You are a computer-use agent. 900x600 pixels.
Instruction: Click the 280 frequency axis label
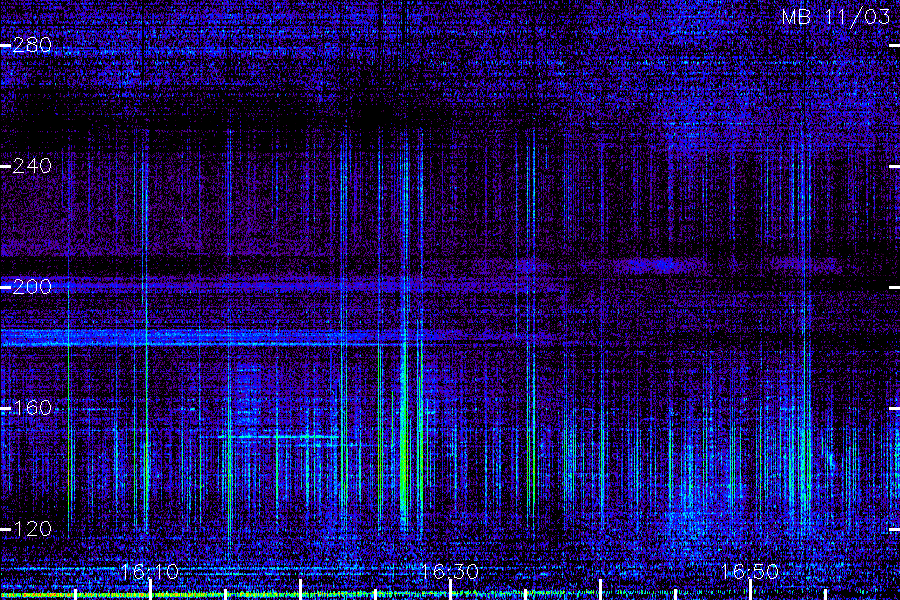pos(32,45)
